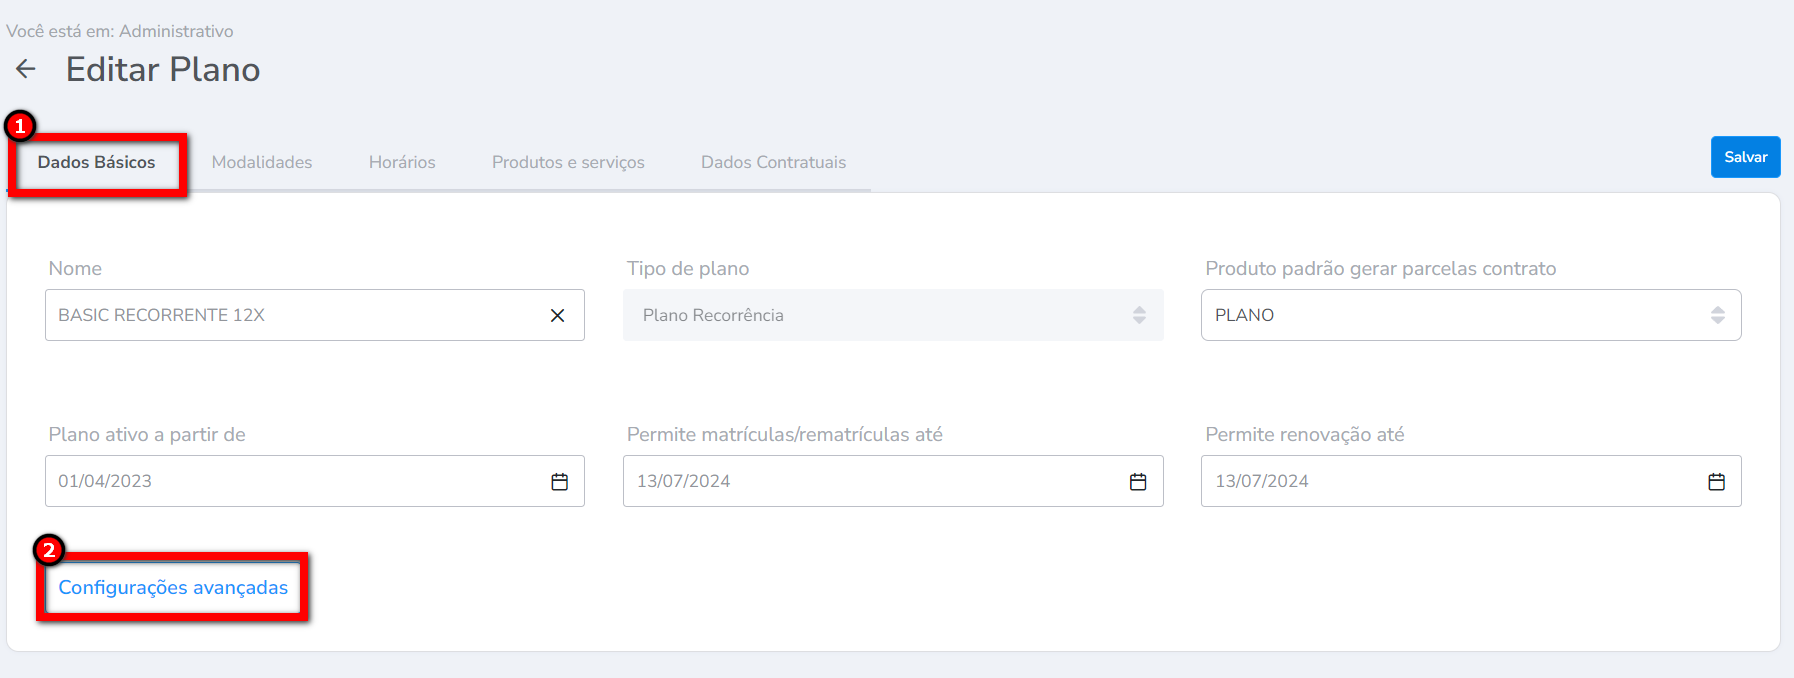Expand the PLANO product dropdown
Viewport: 1794px width, 678px height.
1450,316
